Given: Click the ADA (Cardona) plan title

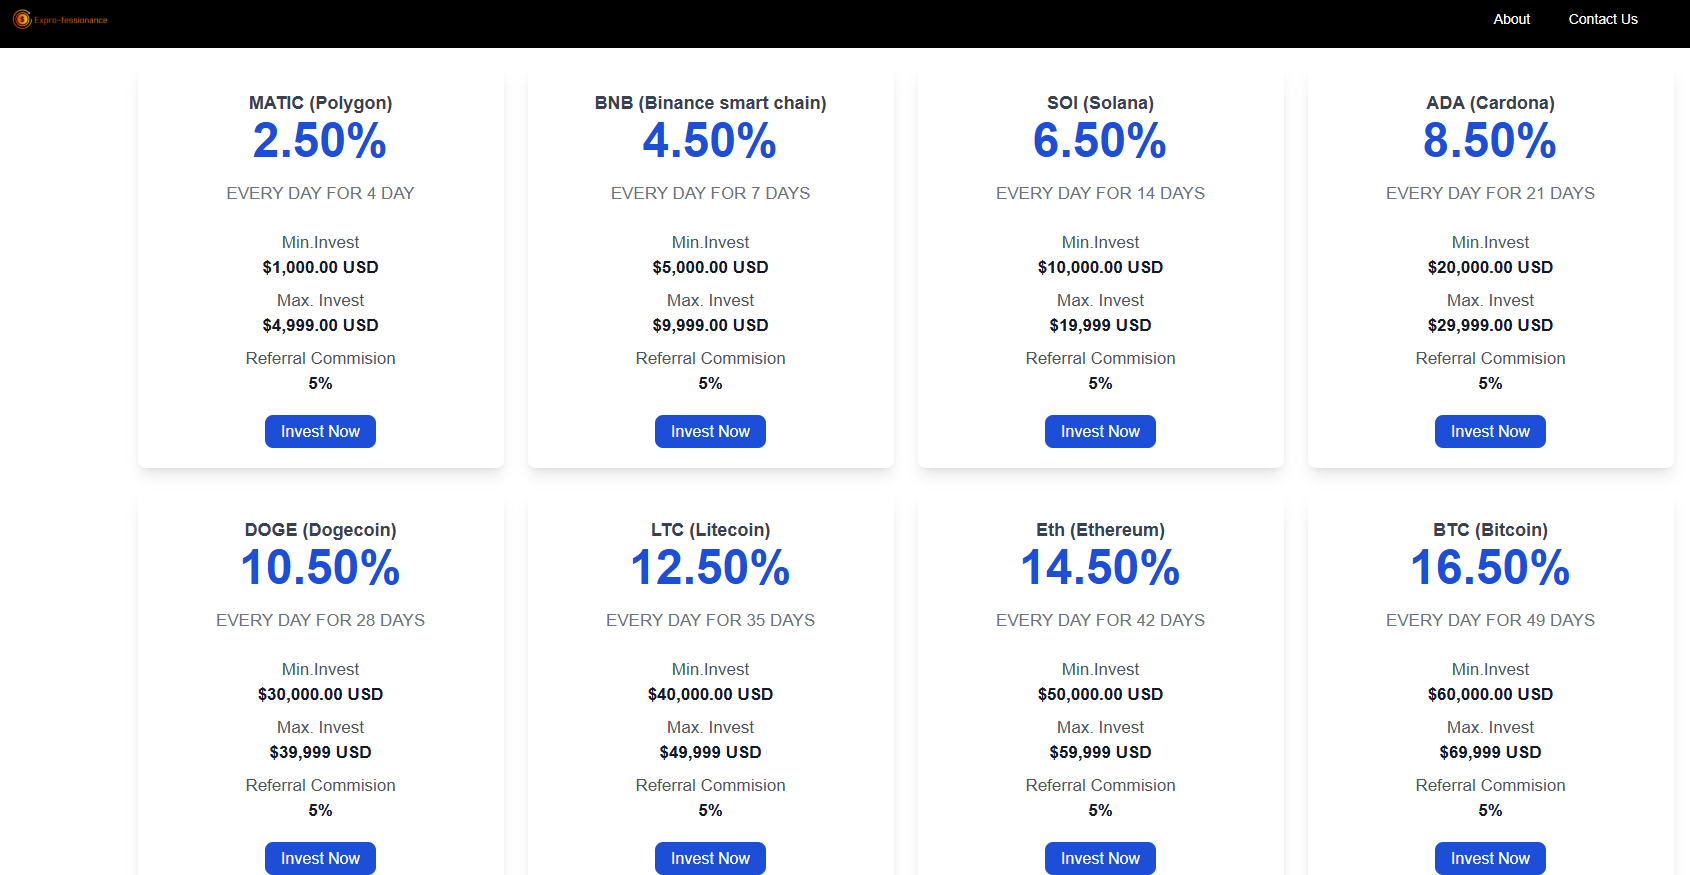Looking at the screenshot, I should coord(1490,103).
